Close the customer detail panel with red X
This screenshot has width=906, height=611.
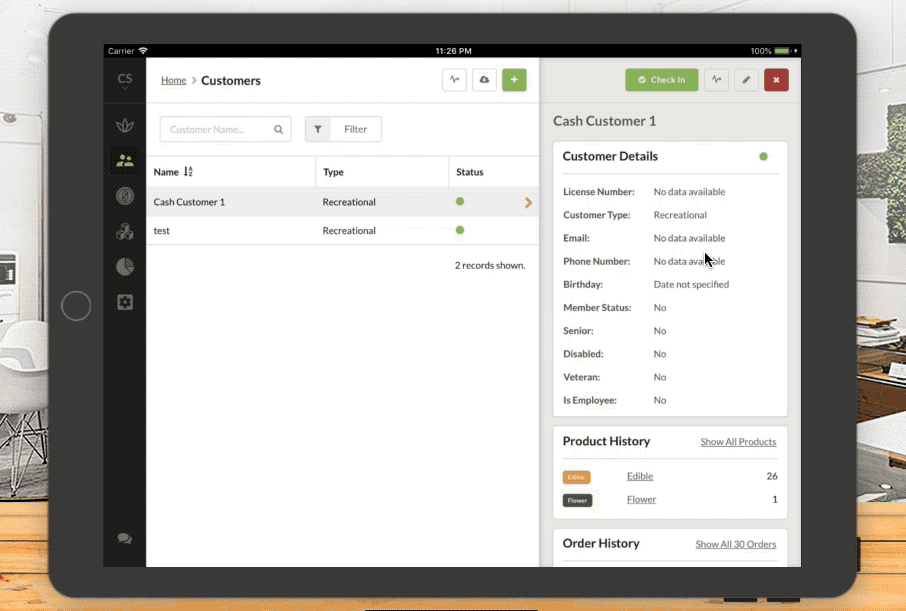coord(776,80)
